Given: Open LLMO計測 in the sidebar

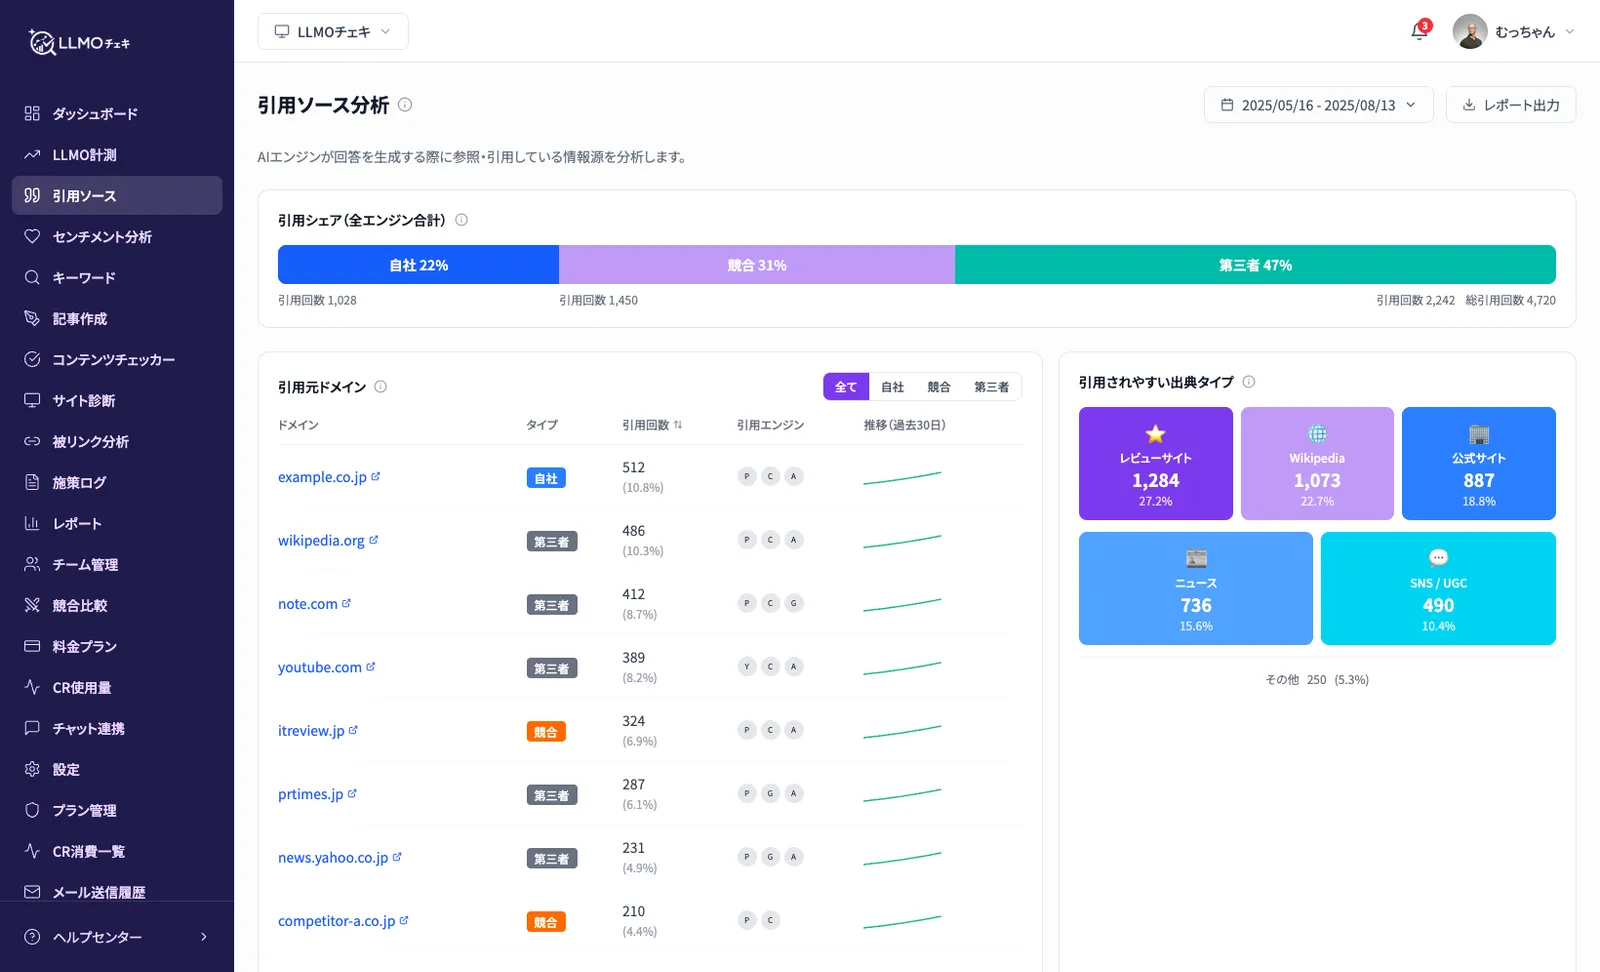Looking at the screenshot, I should pyautogui.click(x=117, y=155).
